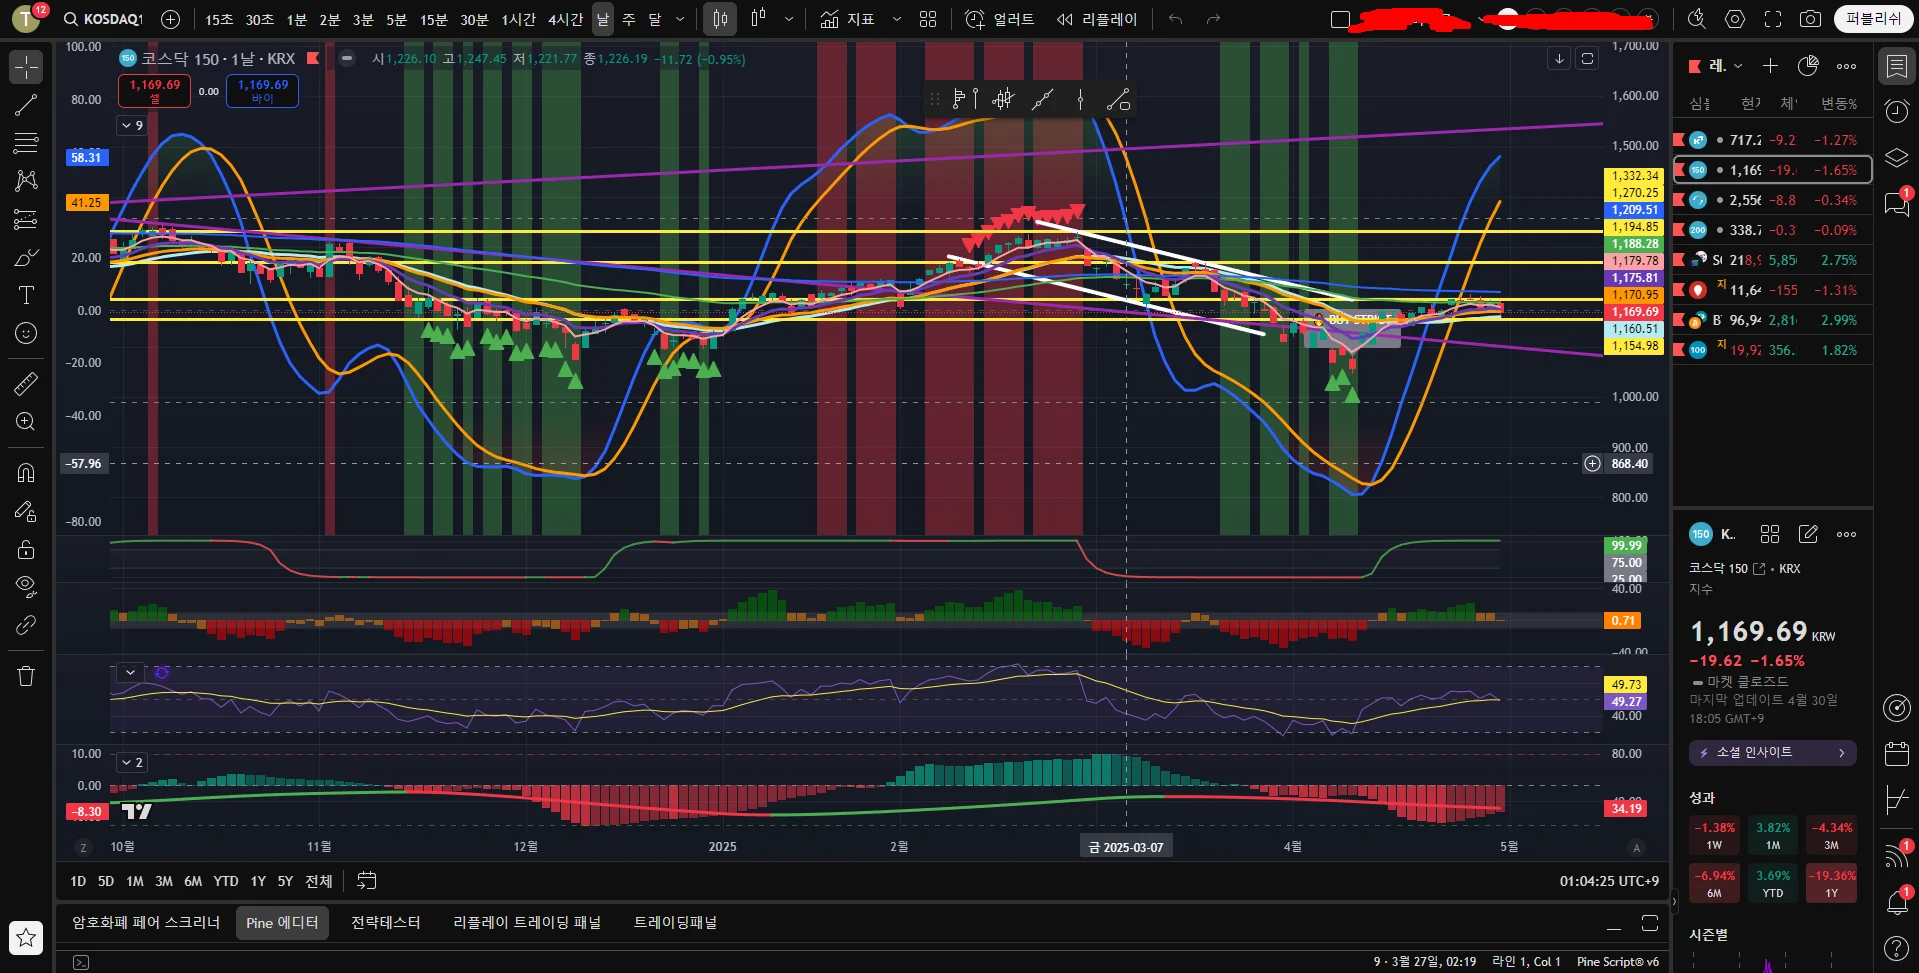Click the KOSDAQ symbol search field
Screen dimensions: 1919x973
pos(103,19)
